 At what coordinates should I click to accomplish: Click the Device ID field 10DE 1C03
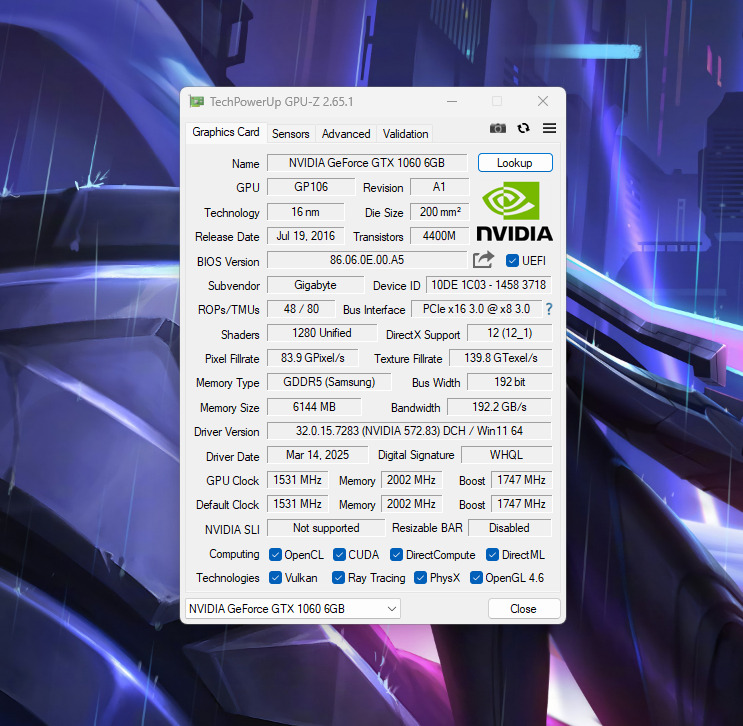click(x=489, y=285)
